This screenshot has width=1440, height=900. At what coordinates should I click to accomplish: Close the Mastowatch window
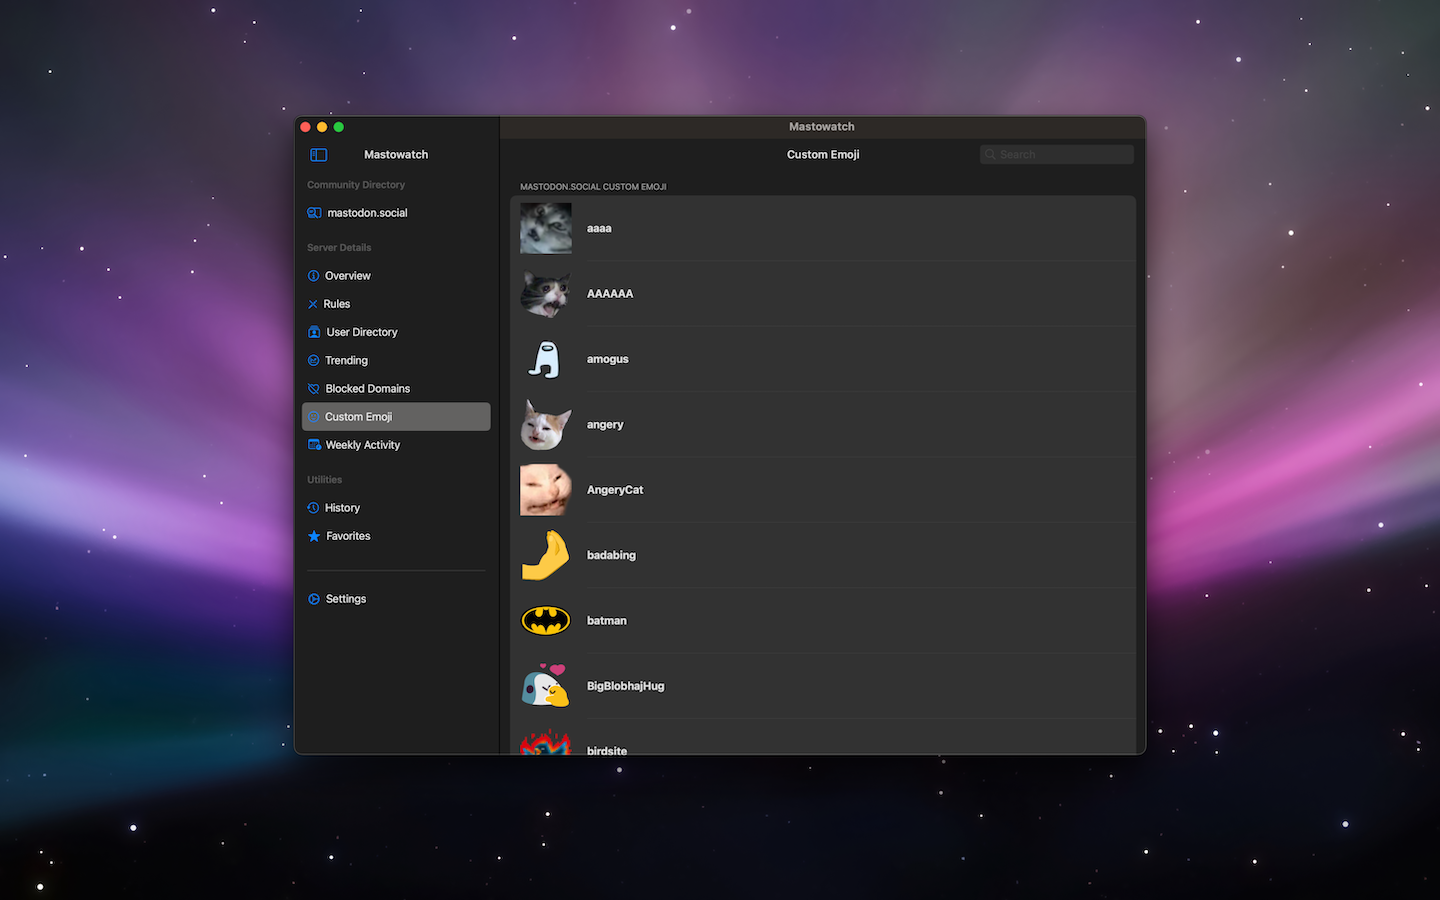pyautogui.click(x=305, y=127)
